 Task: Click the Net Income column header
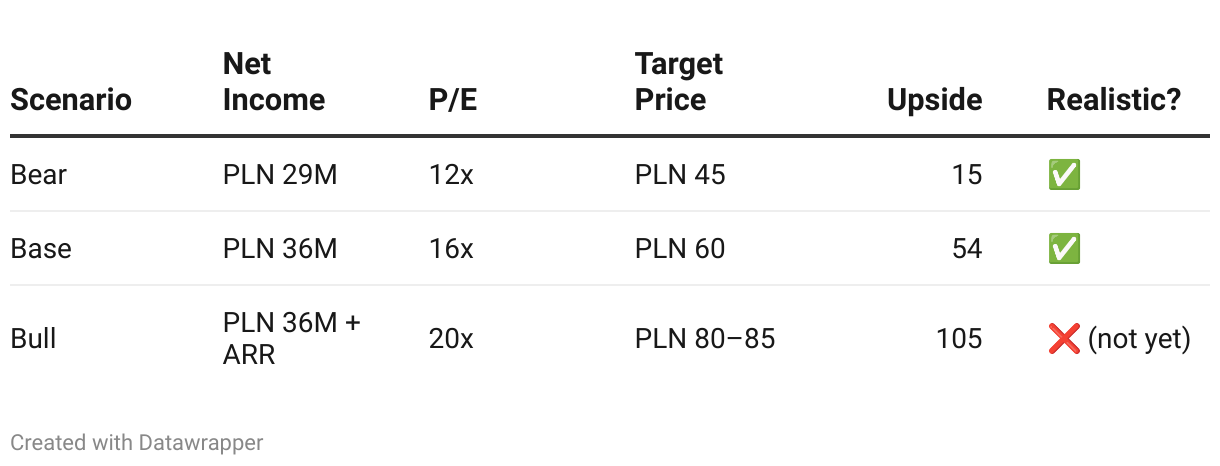pyautogui.click(x=274, y=82)
